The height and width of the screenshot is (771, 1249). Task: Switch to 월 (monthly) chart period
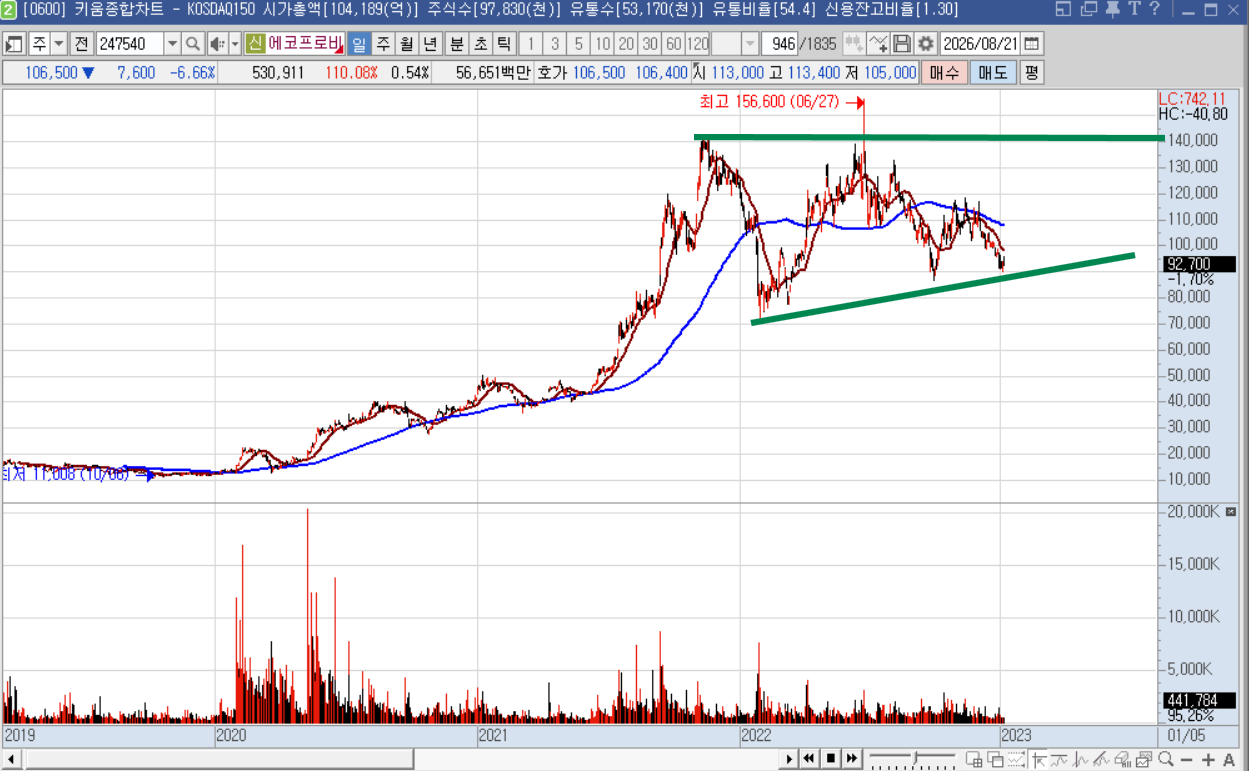click(407, 45)
